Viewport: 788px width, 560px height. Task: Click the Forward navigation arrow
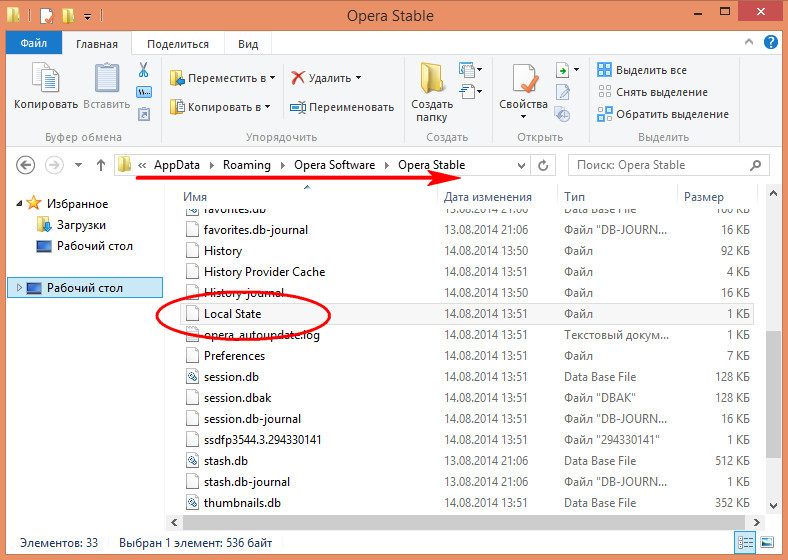pyautogui.click(x=54, y=165)
